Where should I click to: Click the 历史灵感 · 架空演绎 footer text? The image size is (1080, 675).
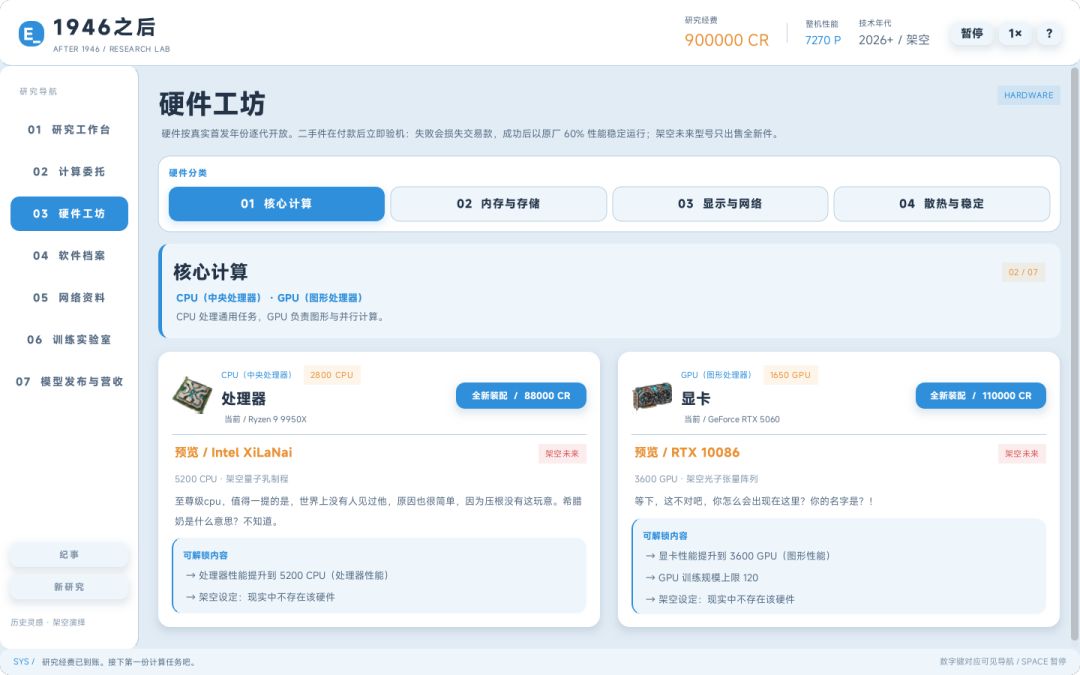[48, 622]
